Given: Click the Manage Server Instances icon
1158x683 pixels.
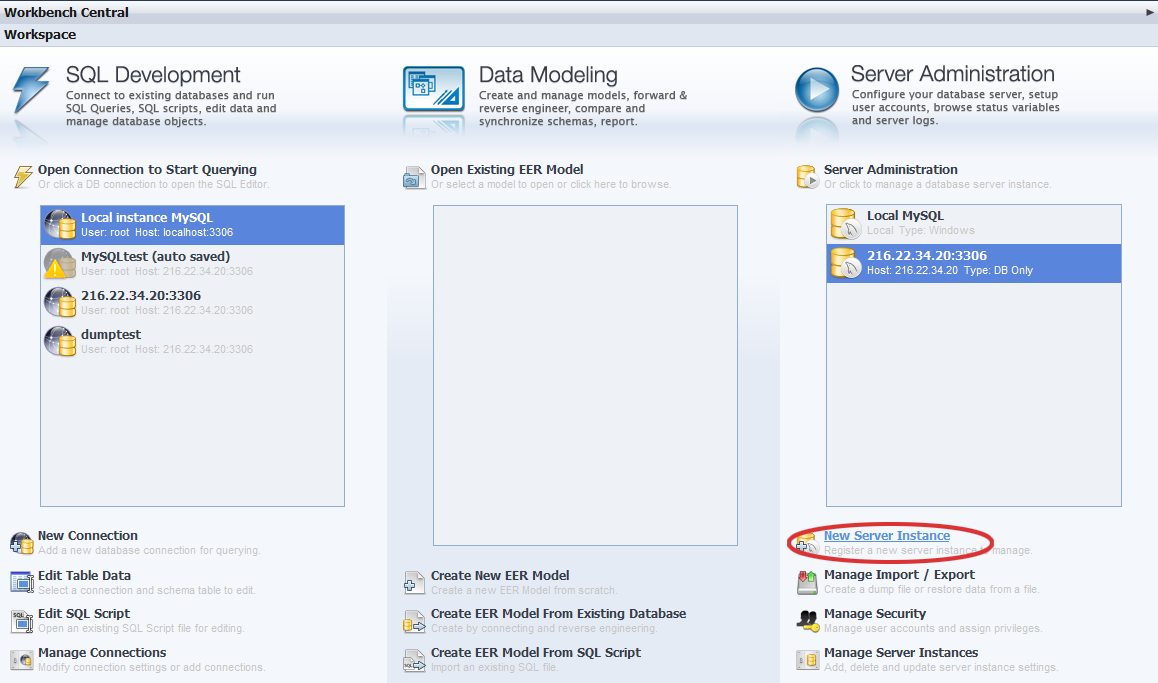Looking at the screenshot, I should click(x=807, y=659).
